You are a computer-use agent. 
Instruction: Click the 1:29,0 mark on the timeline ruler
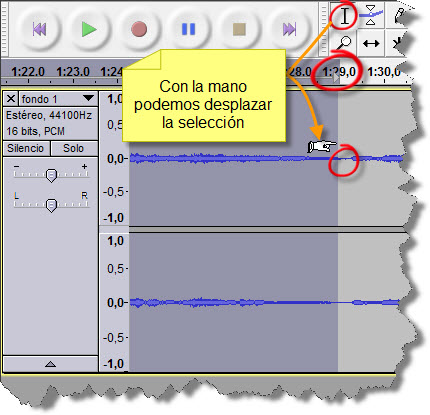pos(339,72)
